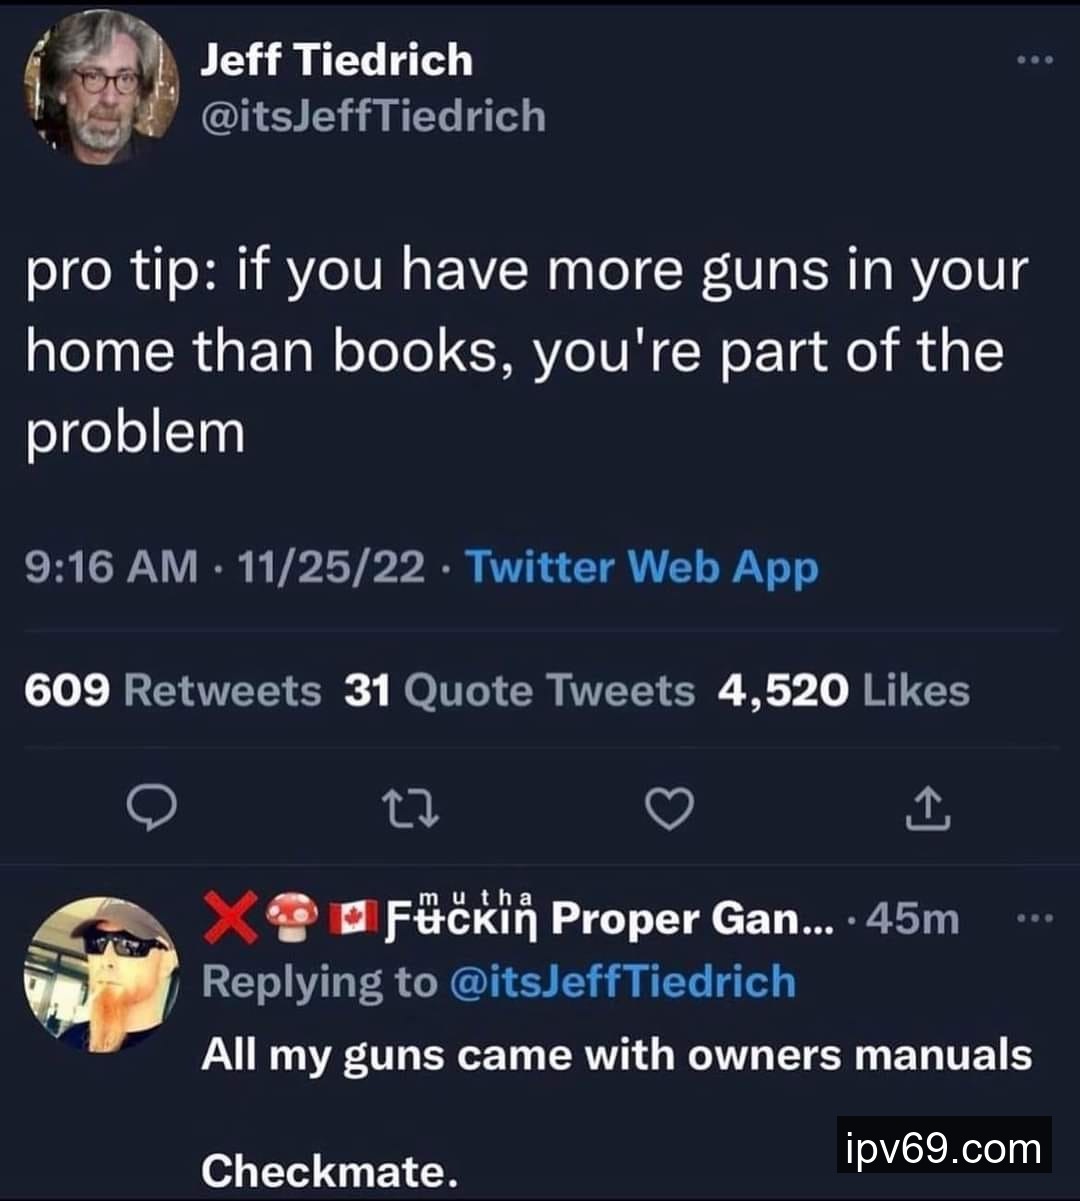Click the reply speech bubble icon
Image resolution: width=1080 pixels, height=1201 pixels.
tap(155, 808)
